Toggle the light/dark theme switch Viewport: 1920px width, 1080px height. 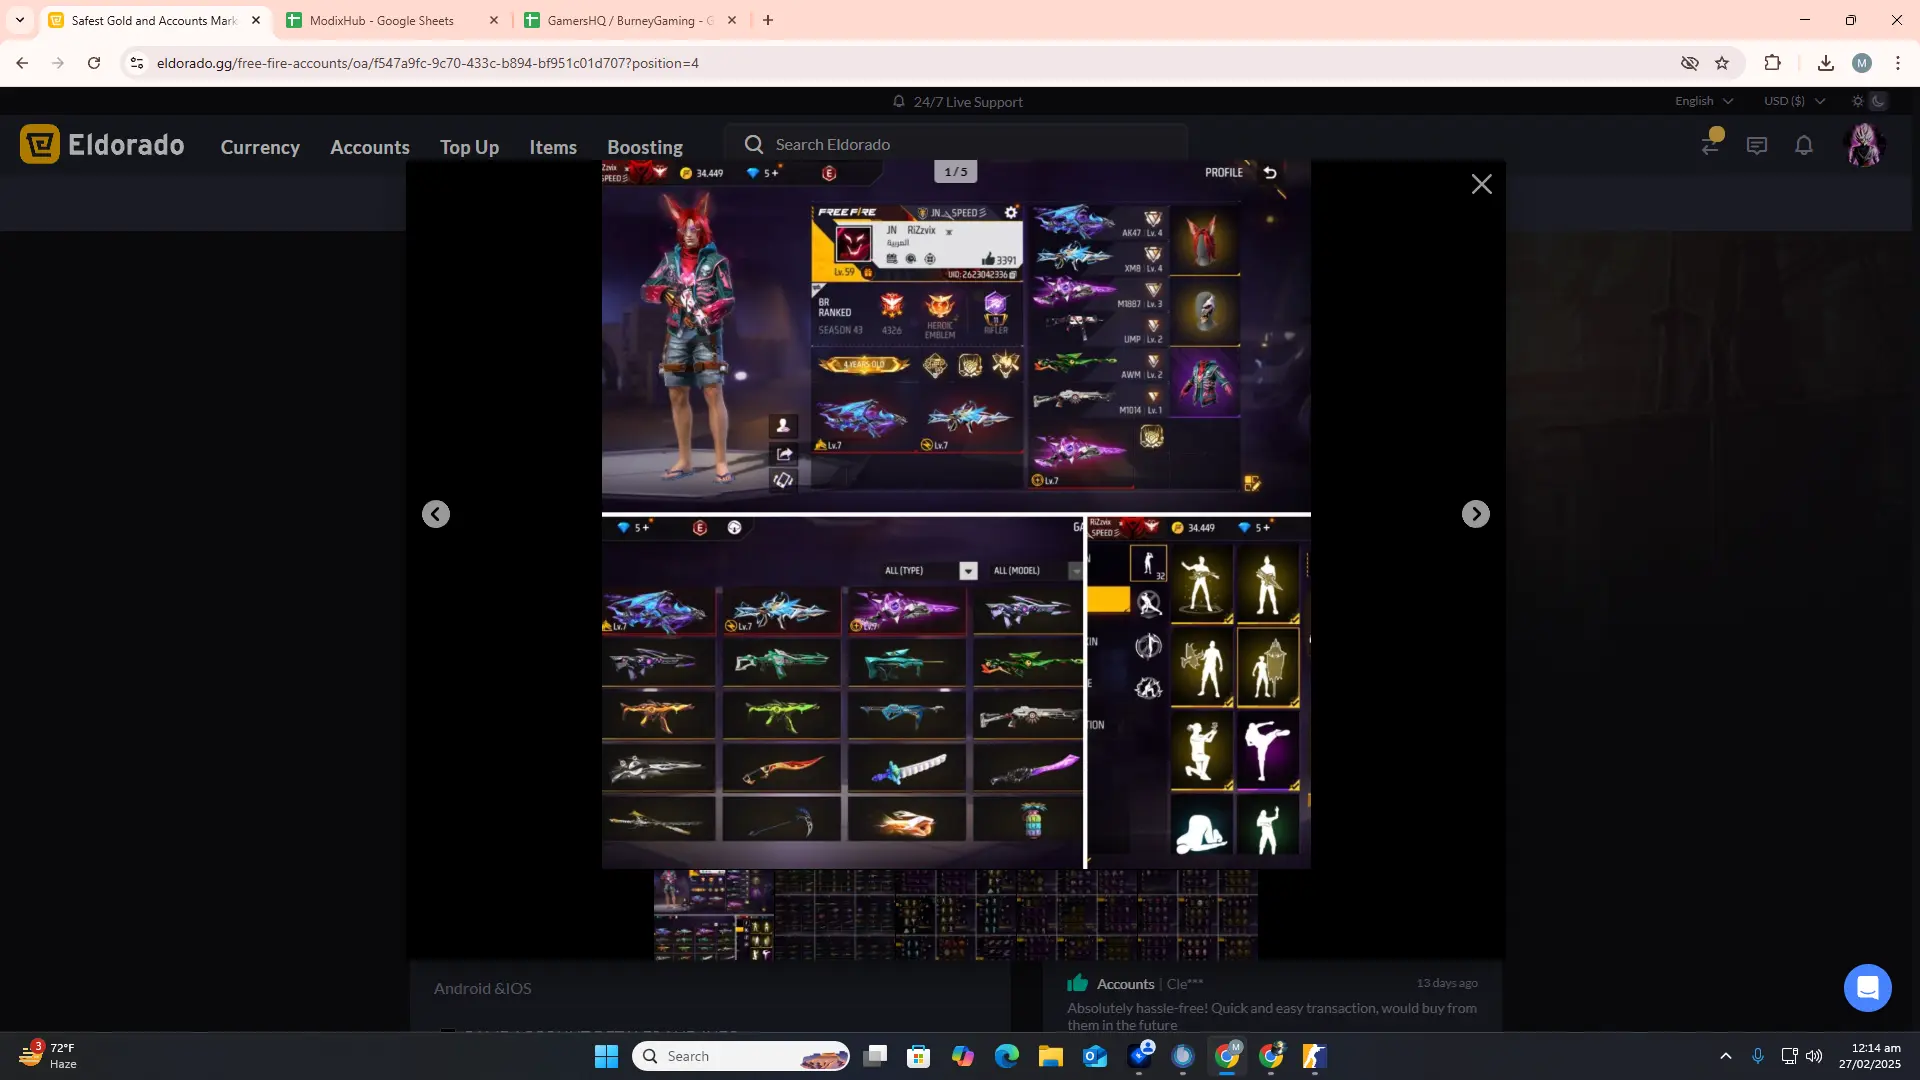point(1868,101)
